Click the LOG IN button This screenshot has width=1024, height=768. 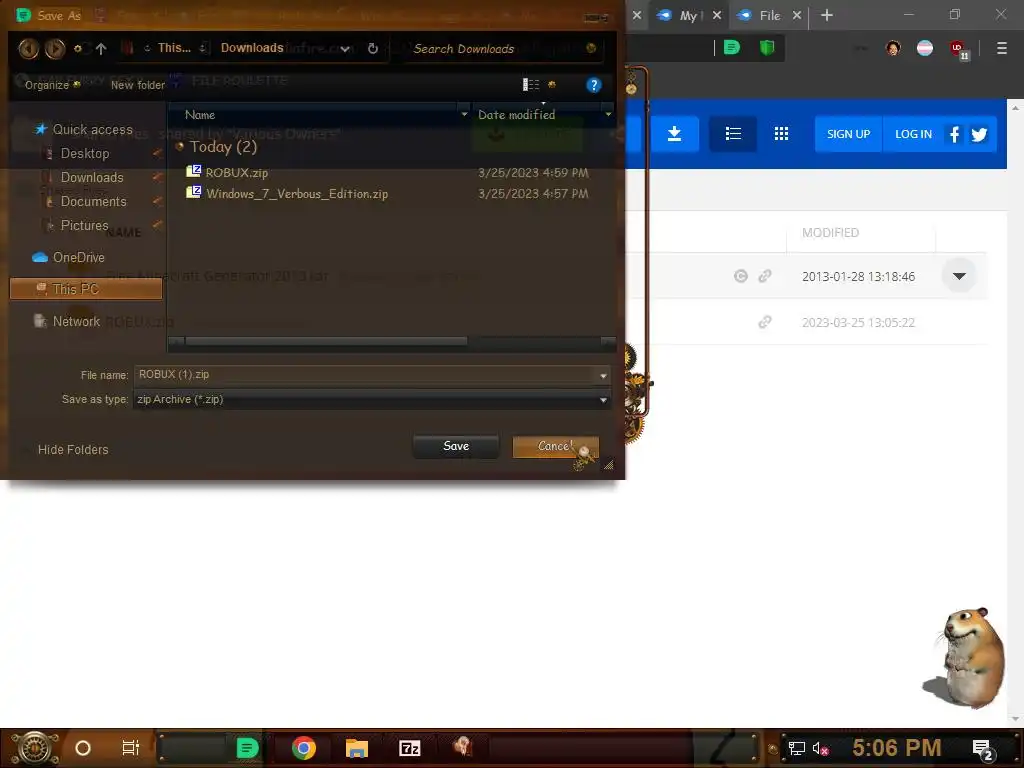pyautogui.click(x=913, y=134)
